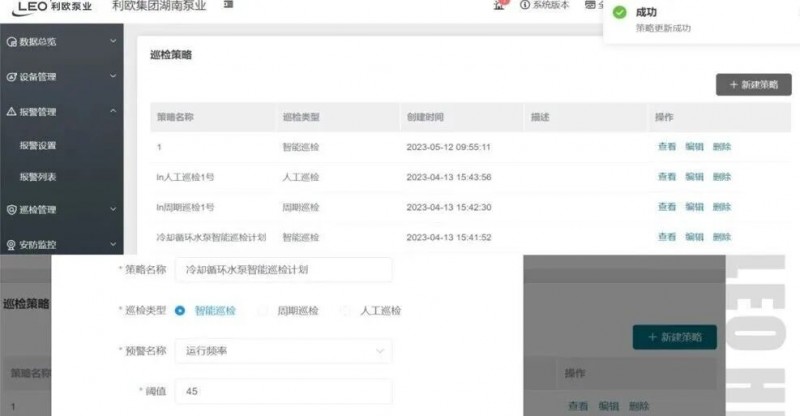800x416 pixels.
Task: Click the 巡检管理 shield icon in sidebar
Action: coord(11,210)
